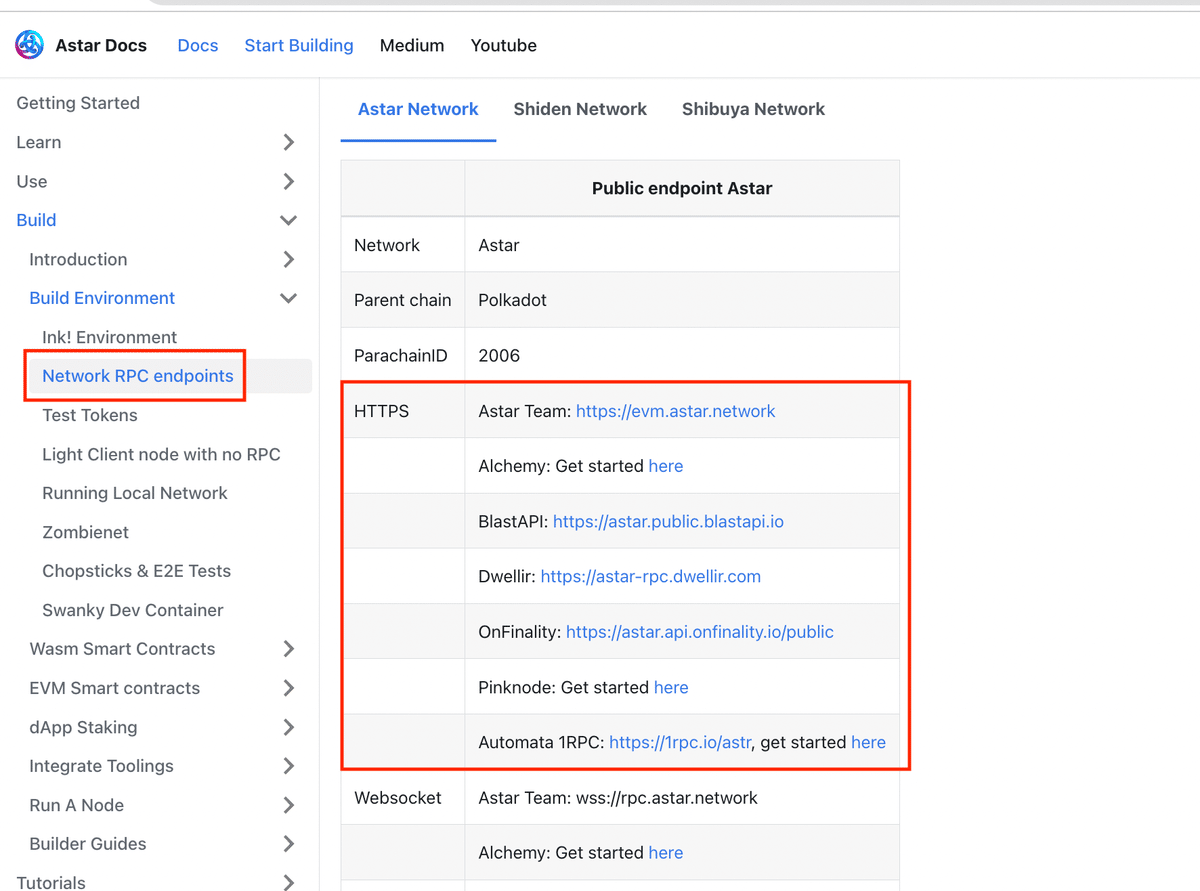Screen dimensions: 1200x891
Task: Open Getting Started in sidebar
Action: point(78,103)
